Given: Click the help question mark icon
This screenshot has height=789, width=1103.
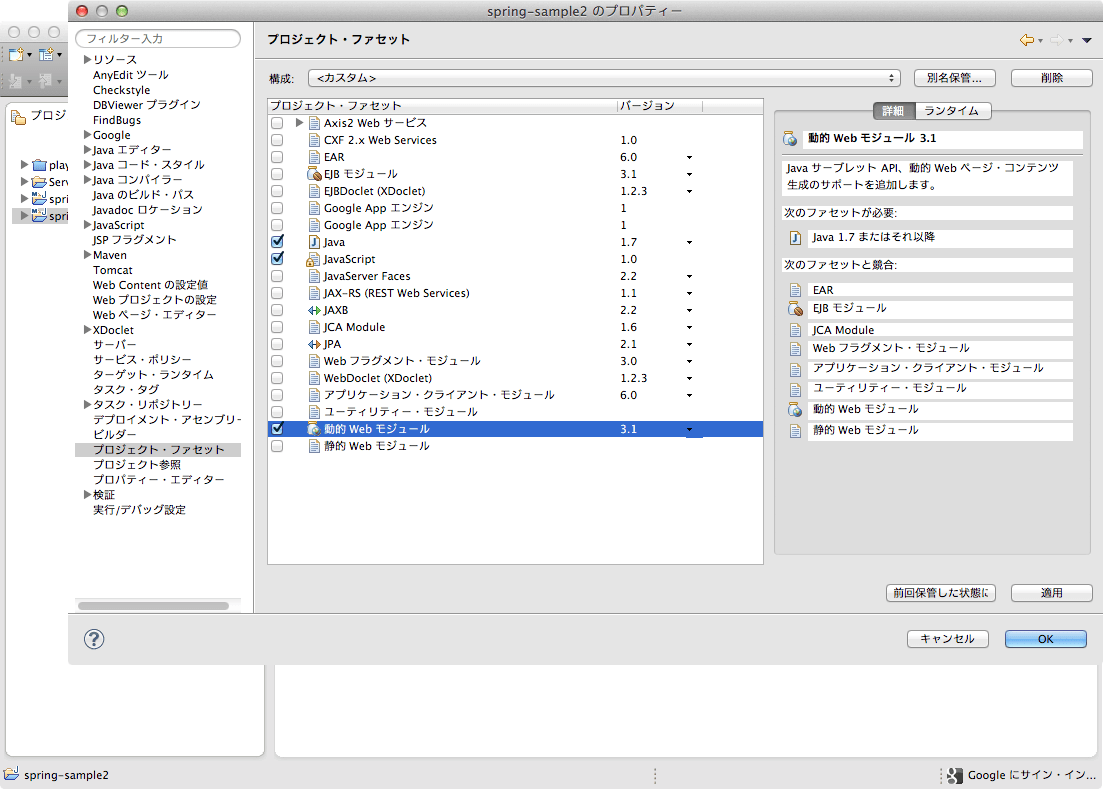Looking at the screenshot, I should 94,639.
